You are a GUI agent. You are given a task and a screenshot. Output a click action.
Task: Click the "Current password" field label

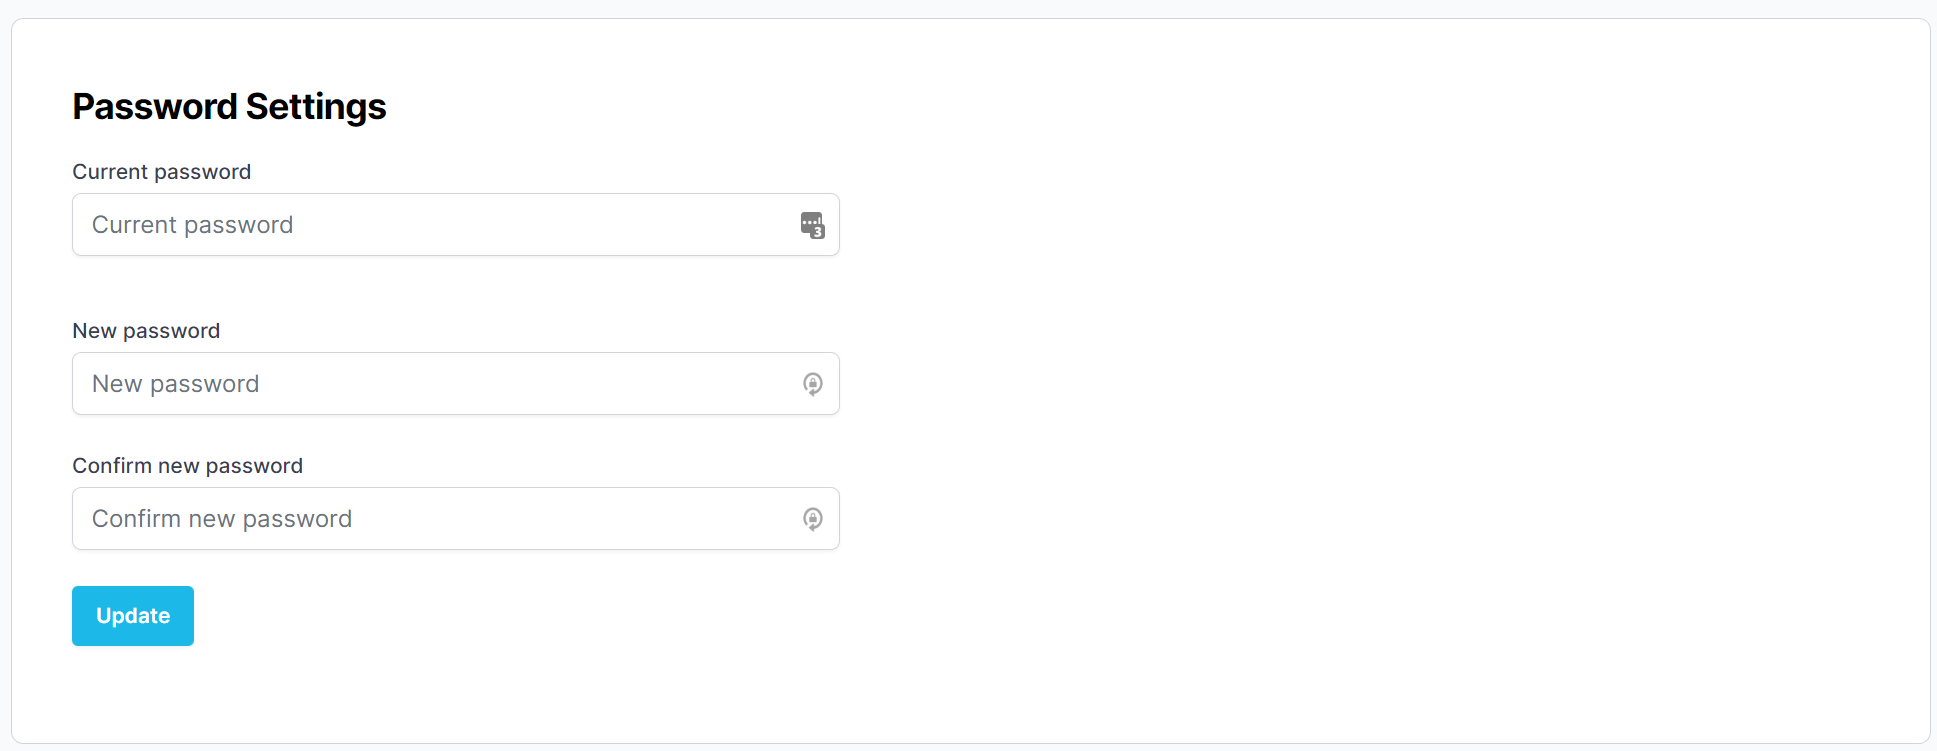point(162,172)
